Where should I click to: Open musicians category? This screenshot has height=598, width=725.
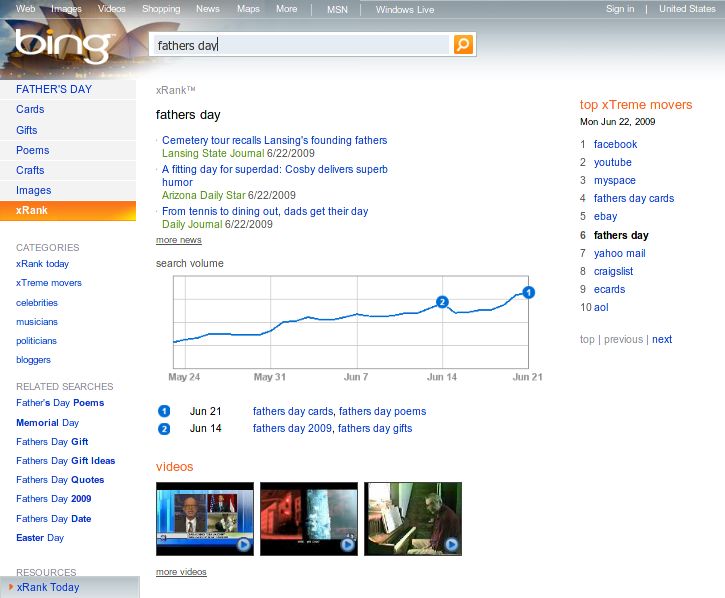tap(37, 321)
